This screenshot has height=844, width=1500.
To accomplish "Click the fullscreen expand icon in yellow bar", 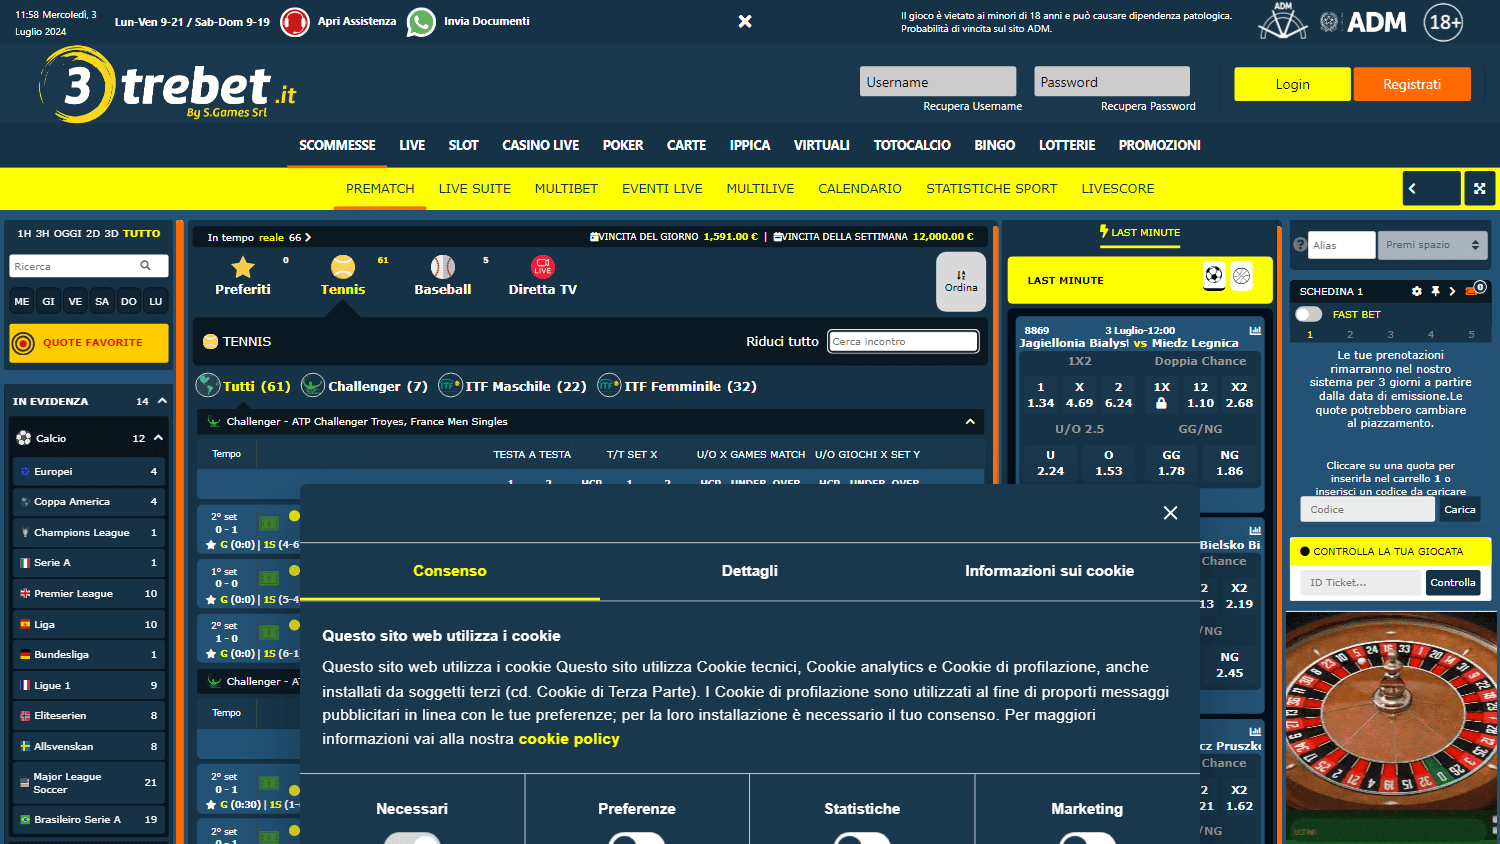I will [x=1479, y=188].
